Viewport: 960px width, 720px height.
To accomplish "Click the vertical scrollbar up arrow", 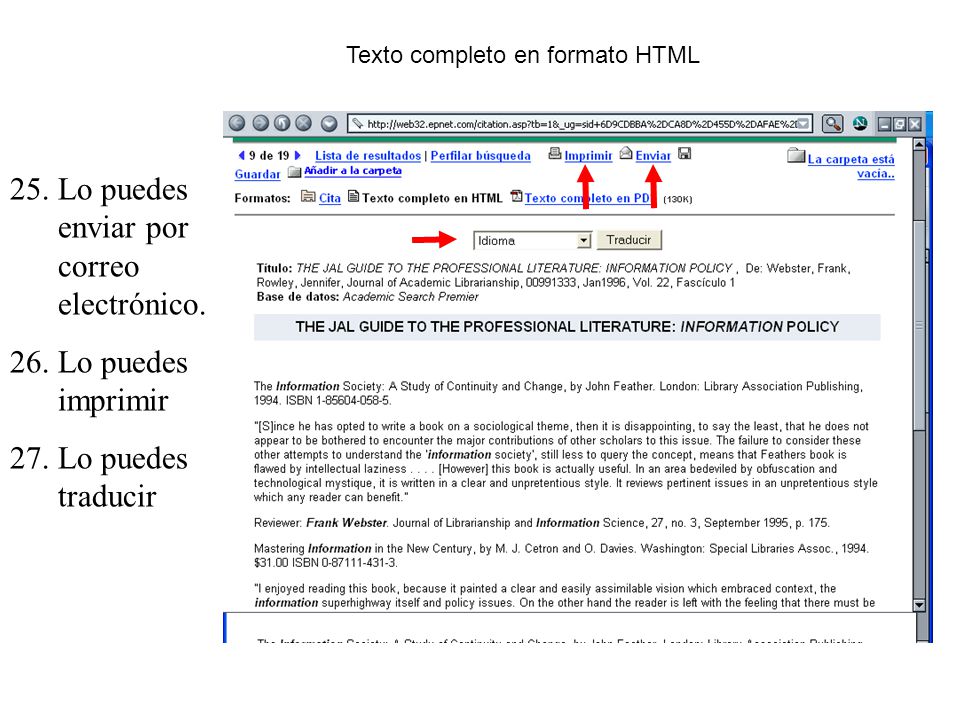I will click(x=919, y=145).
